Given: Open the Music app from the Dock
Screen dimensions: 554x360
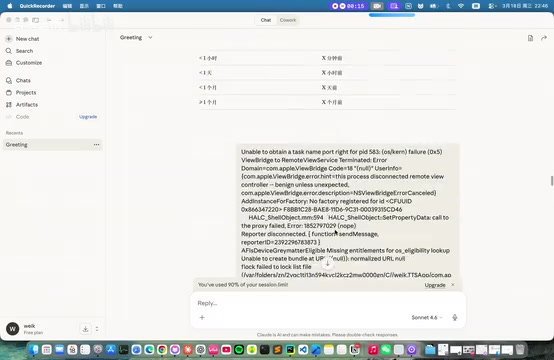Looking at the screenshot, I should pos(373,350).
